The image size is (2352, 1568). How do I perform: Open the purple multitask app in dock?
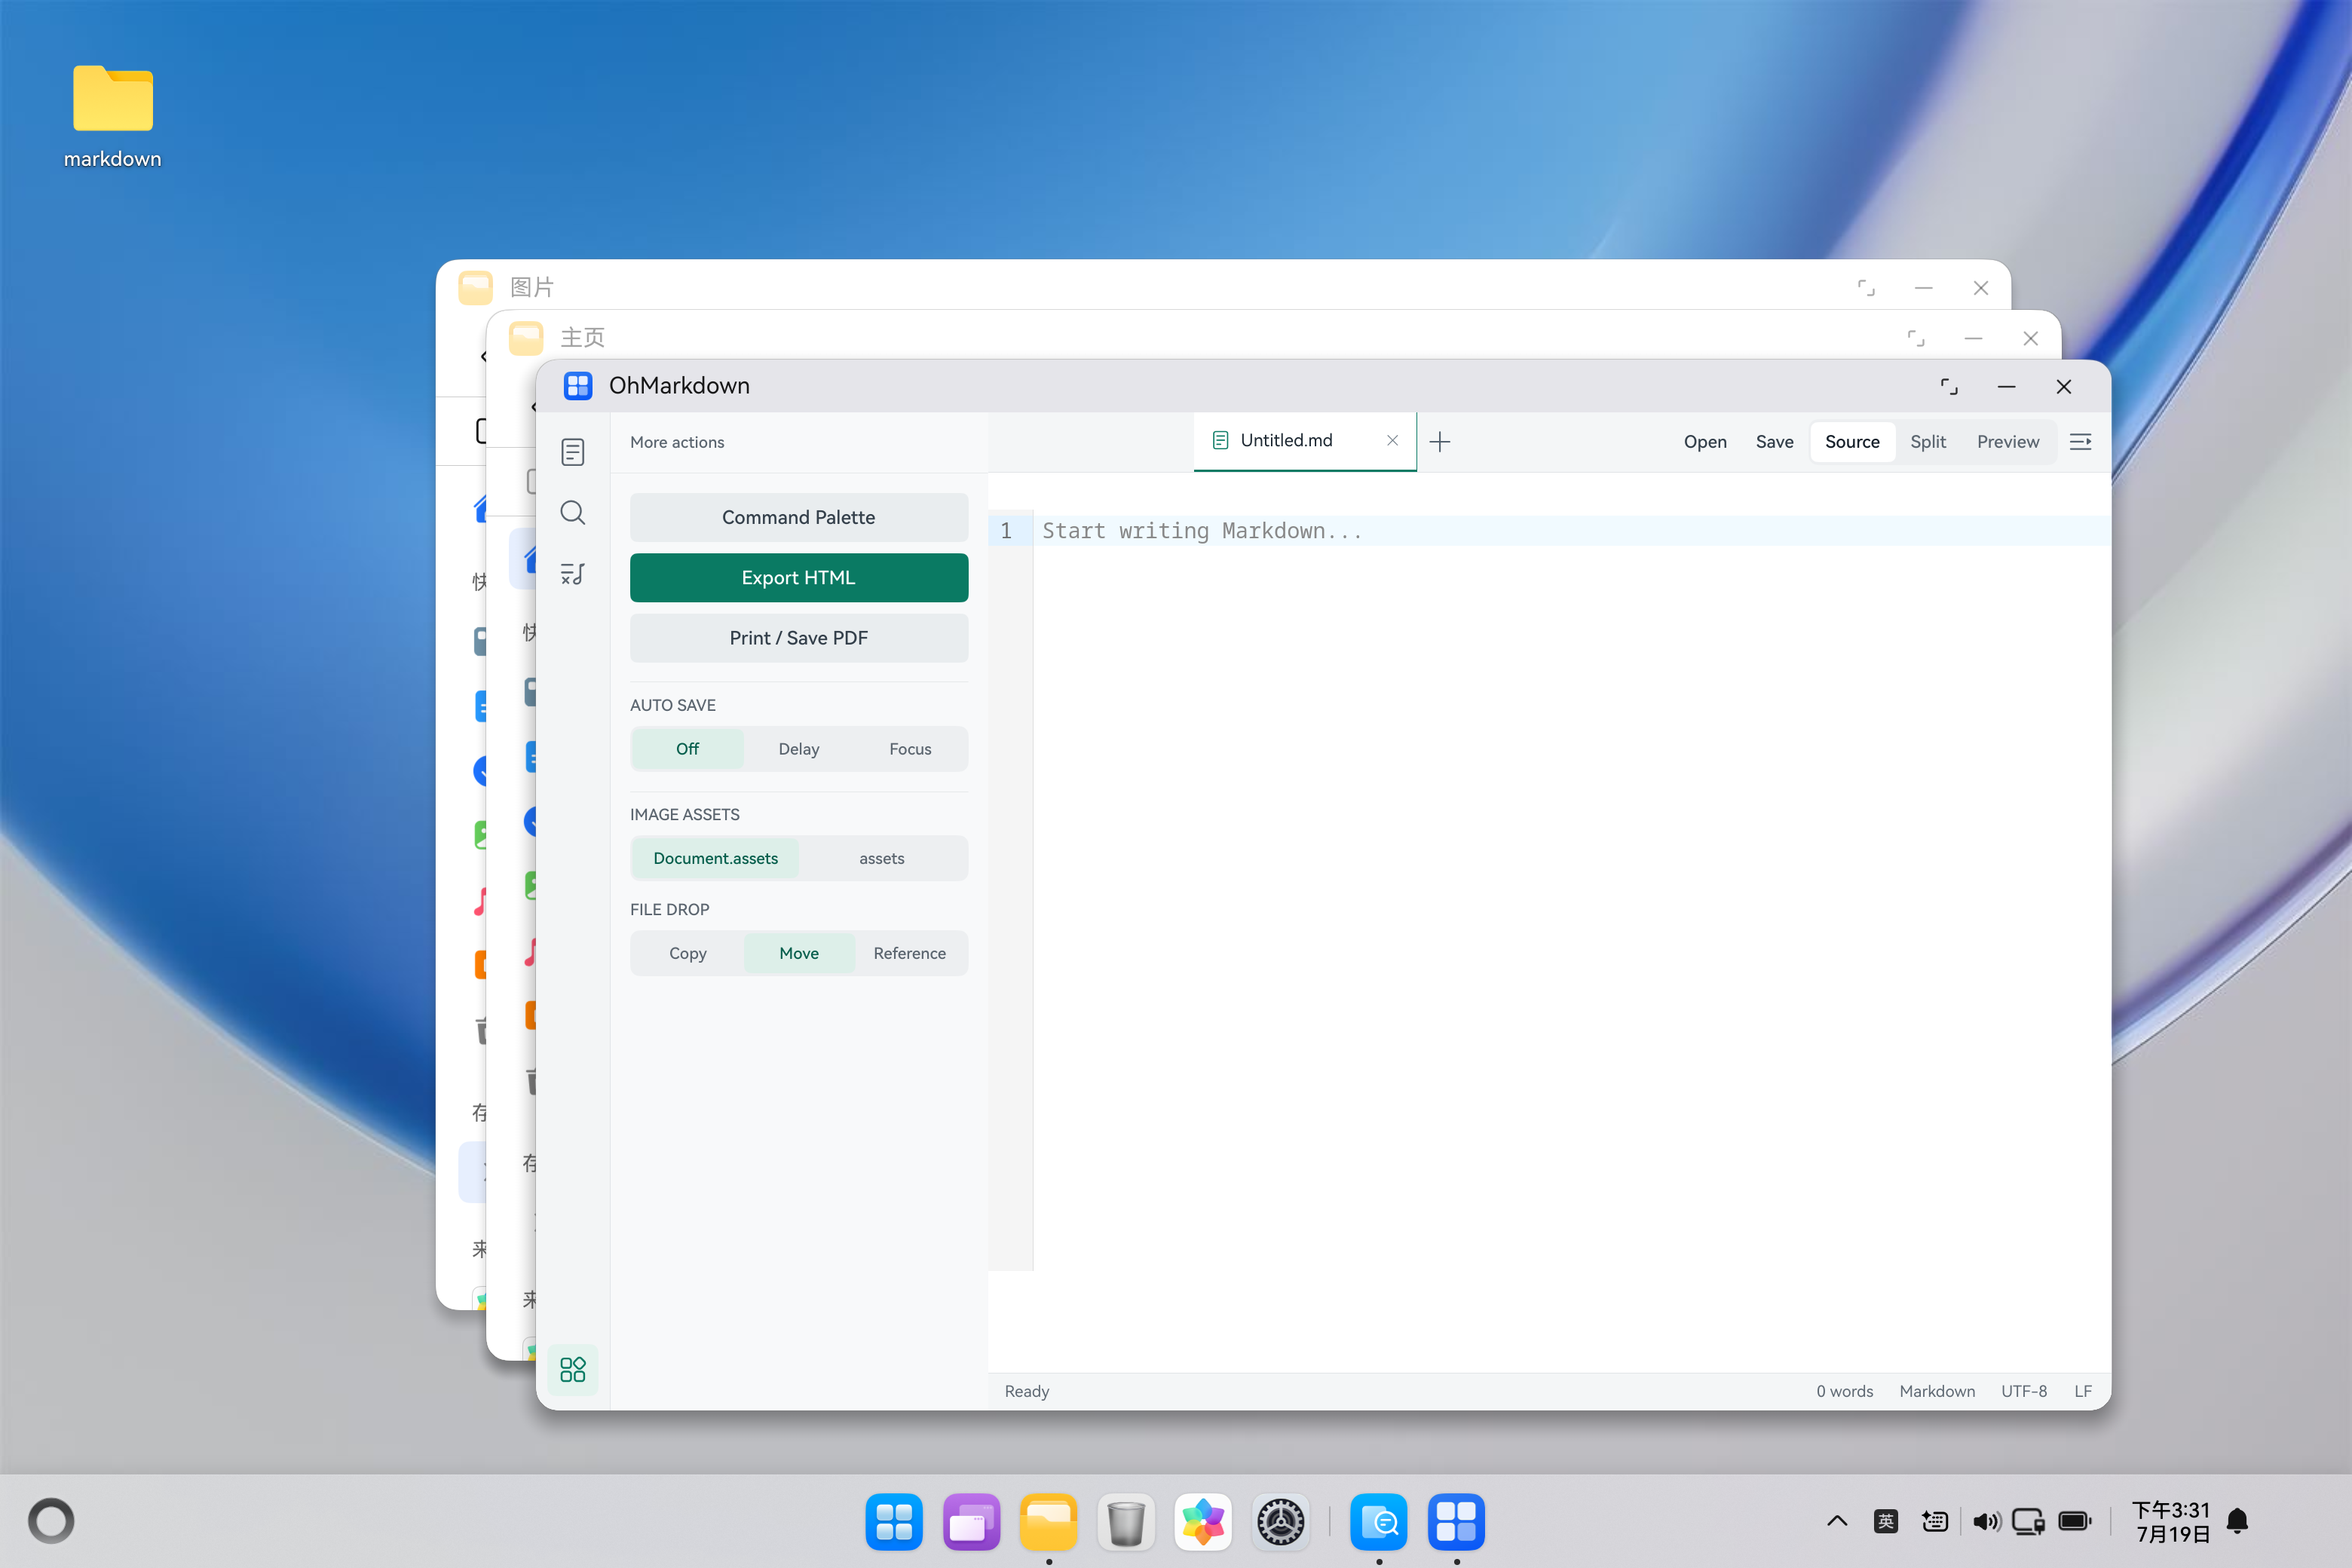pos(971,1522)
